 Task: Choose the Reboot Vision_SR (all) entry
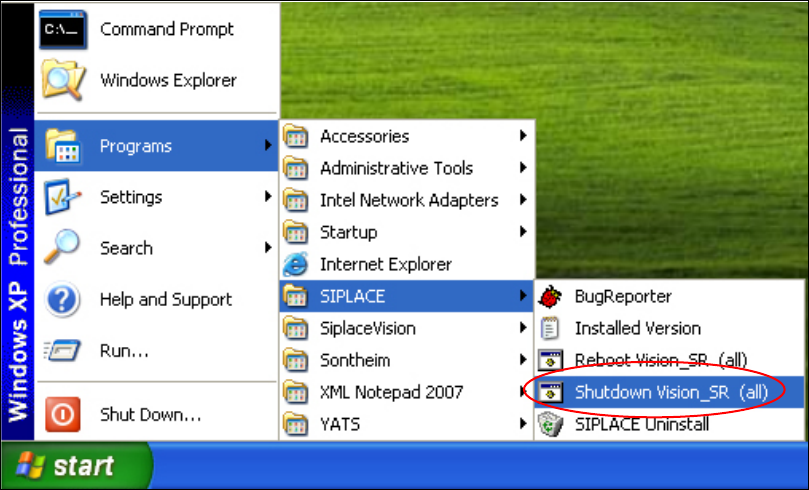(x=670, y=360)
